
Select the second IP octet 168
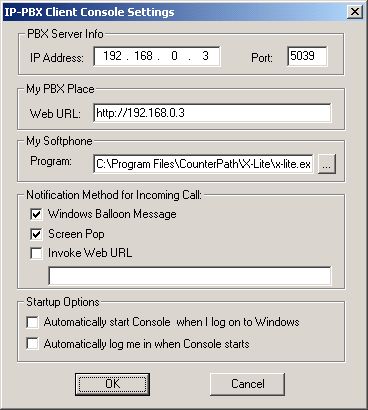coord(143,56)
